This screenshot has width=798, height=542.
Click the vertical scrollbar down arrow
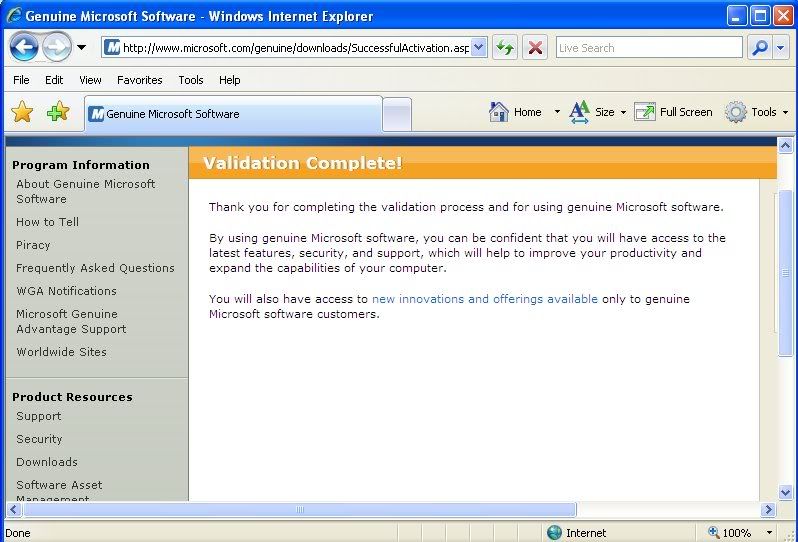785,492
